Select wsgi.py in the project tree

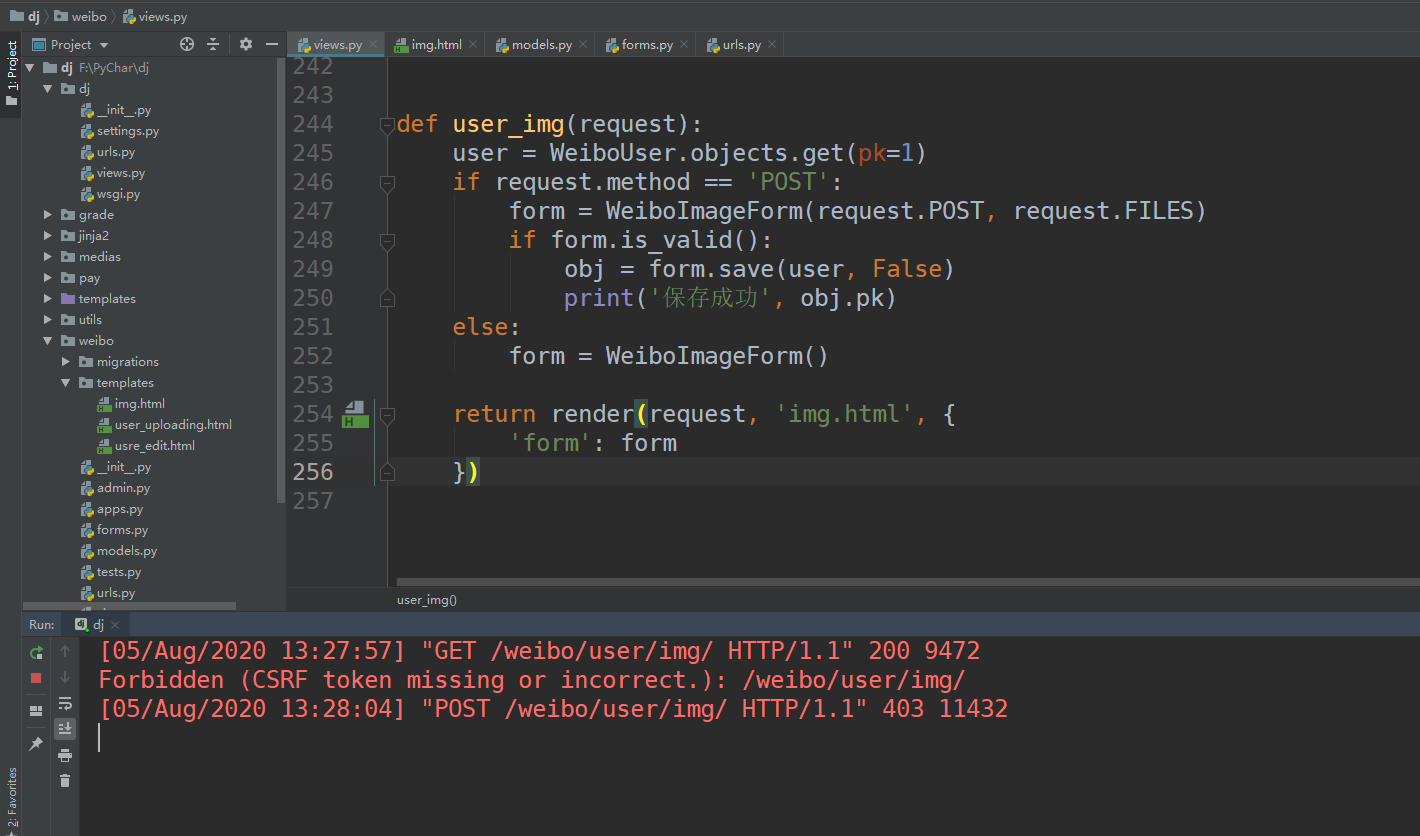click(x=118, y=194)
